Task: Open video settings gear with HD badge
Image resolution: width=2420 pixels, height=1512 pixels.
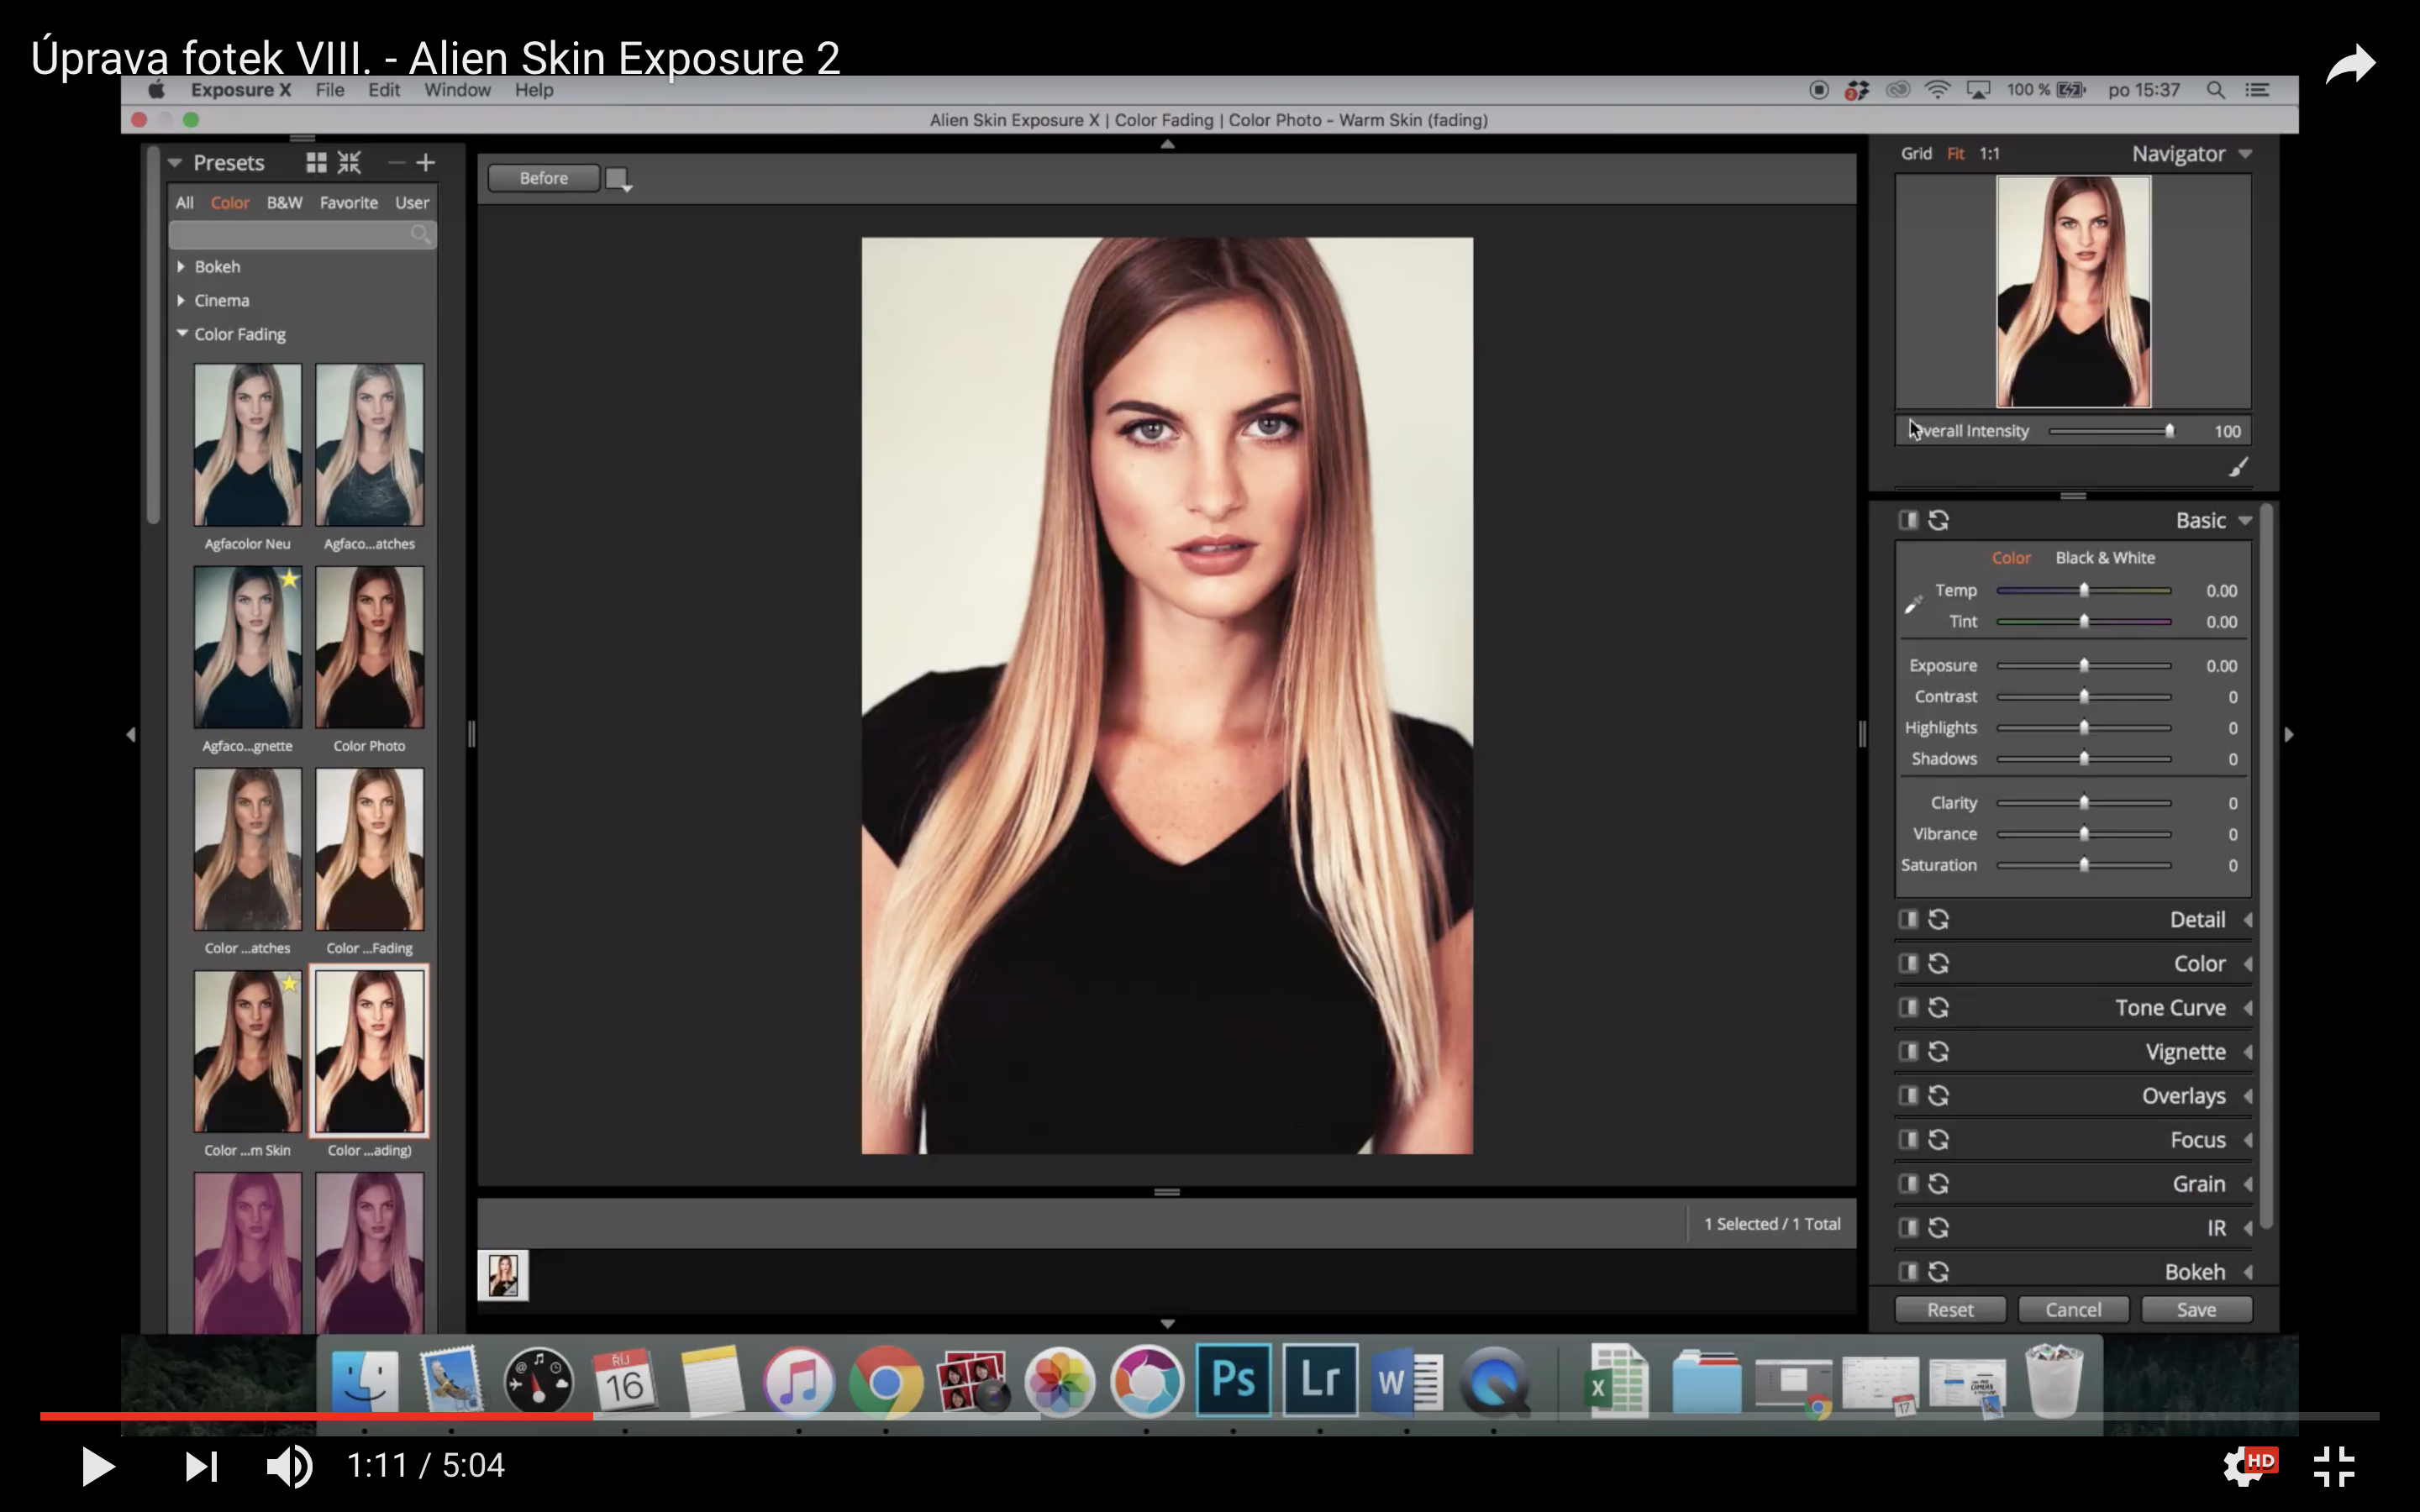Action: tap(2249, 1466)
